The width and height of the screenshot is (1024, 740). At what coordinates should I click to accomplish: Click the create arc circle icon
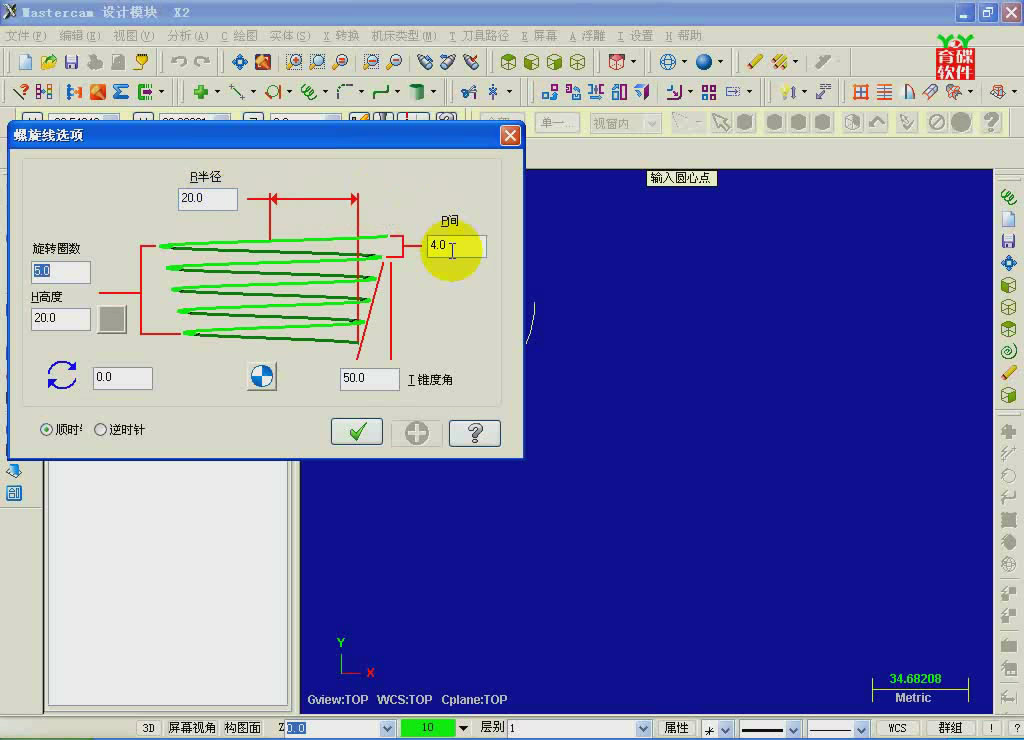click(x=273, y=92)
